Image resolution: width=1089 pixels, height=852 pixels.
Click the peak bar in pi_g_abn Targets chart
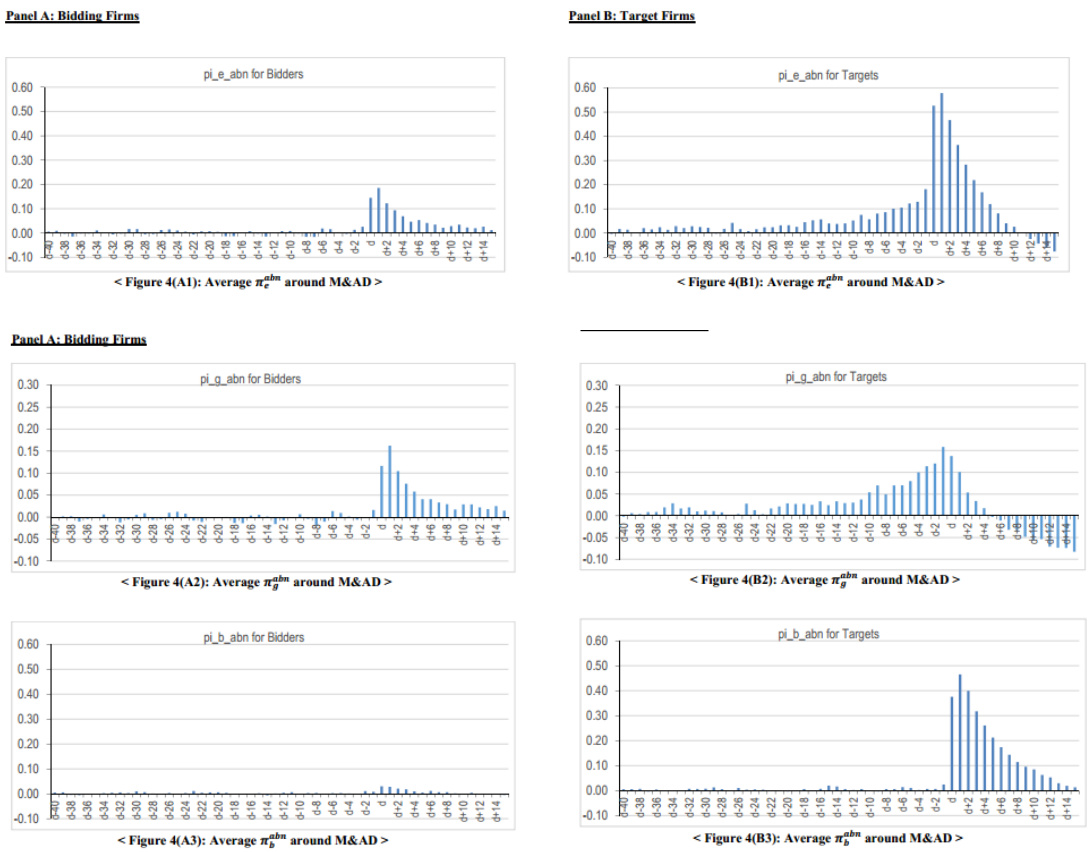[943, 482]
